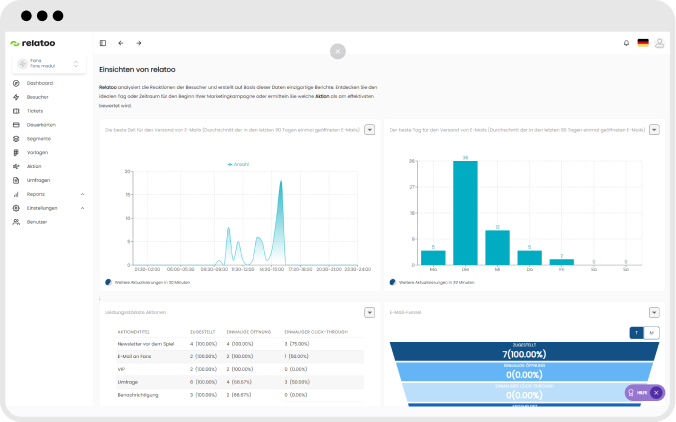
Task: Open the Fans modul selector
Action: point(49,64)
